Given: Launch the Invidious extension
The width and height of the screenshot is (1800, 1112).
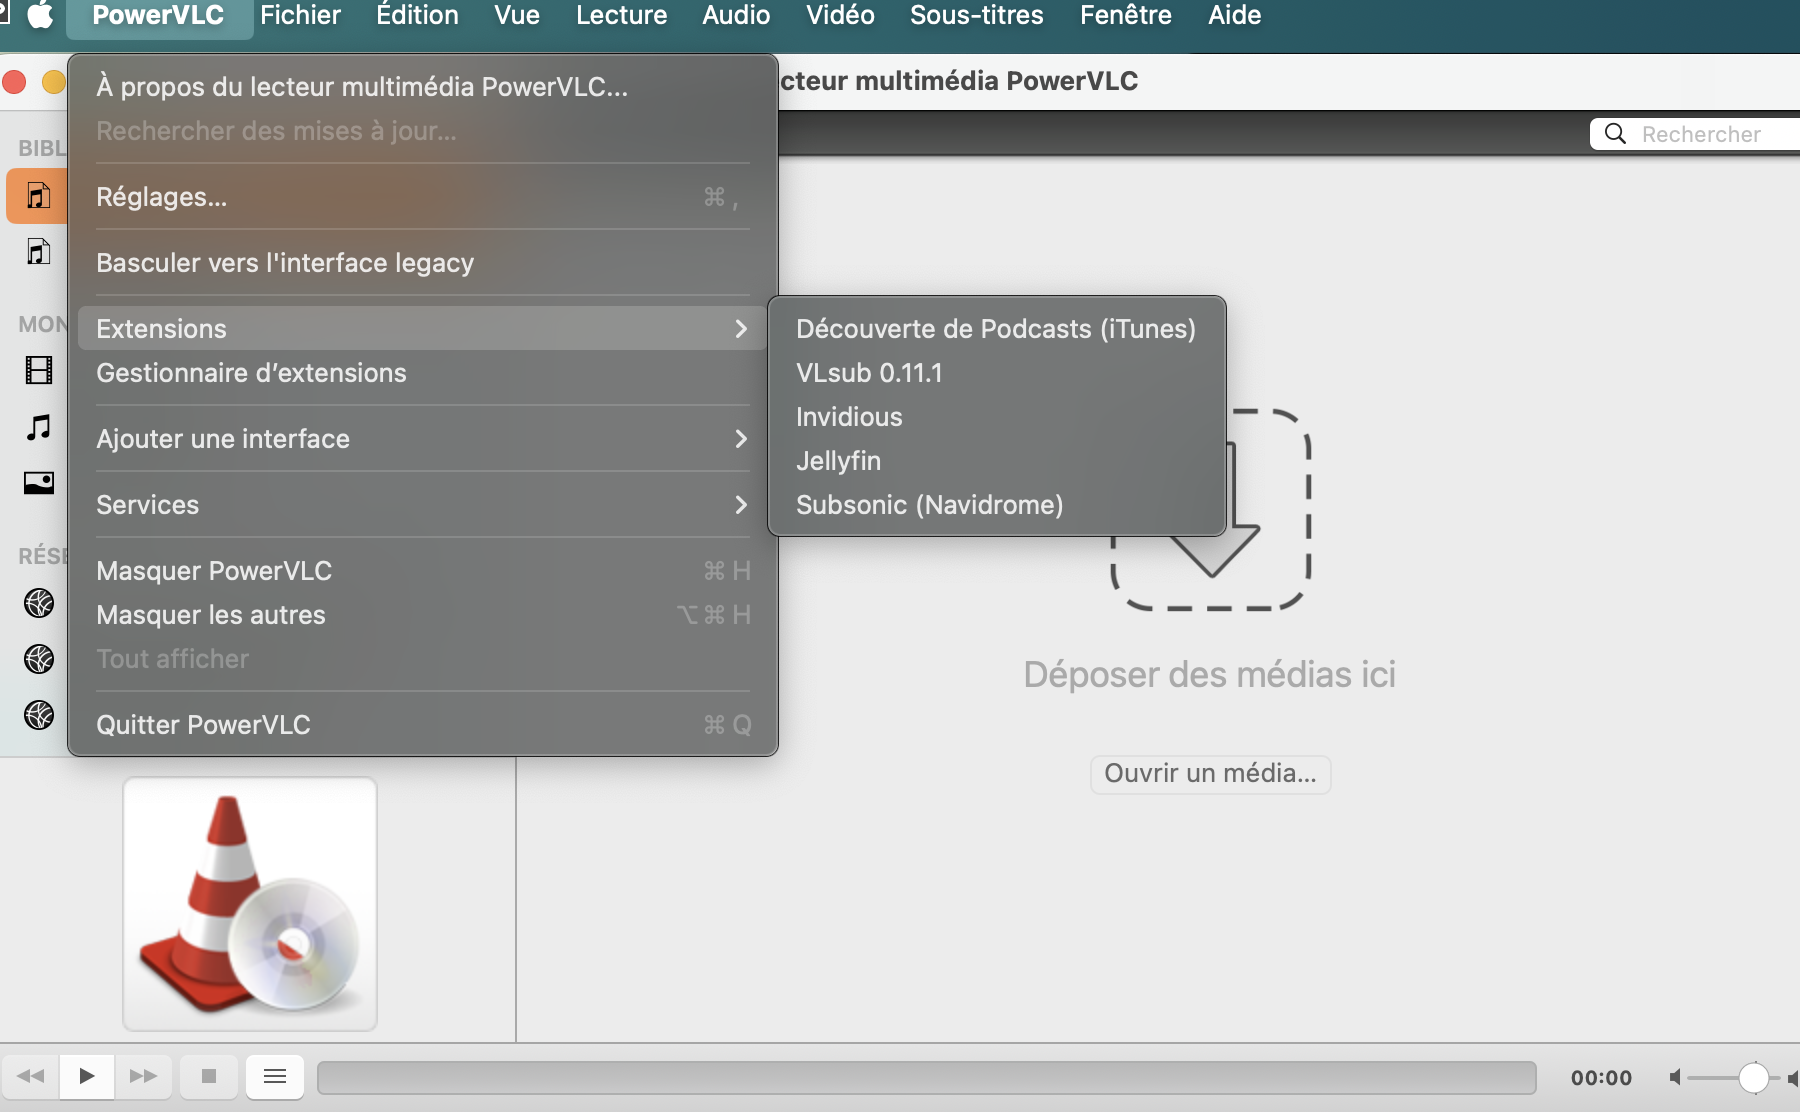Looking at the screenshot, I should [996, 417].
